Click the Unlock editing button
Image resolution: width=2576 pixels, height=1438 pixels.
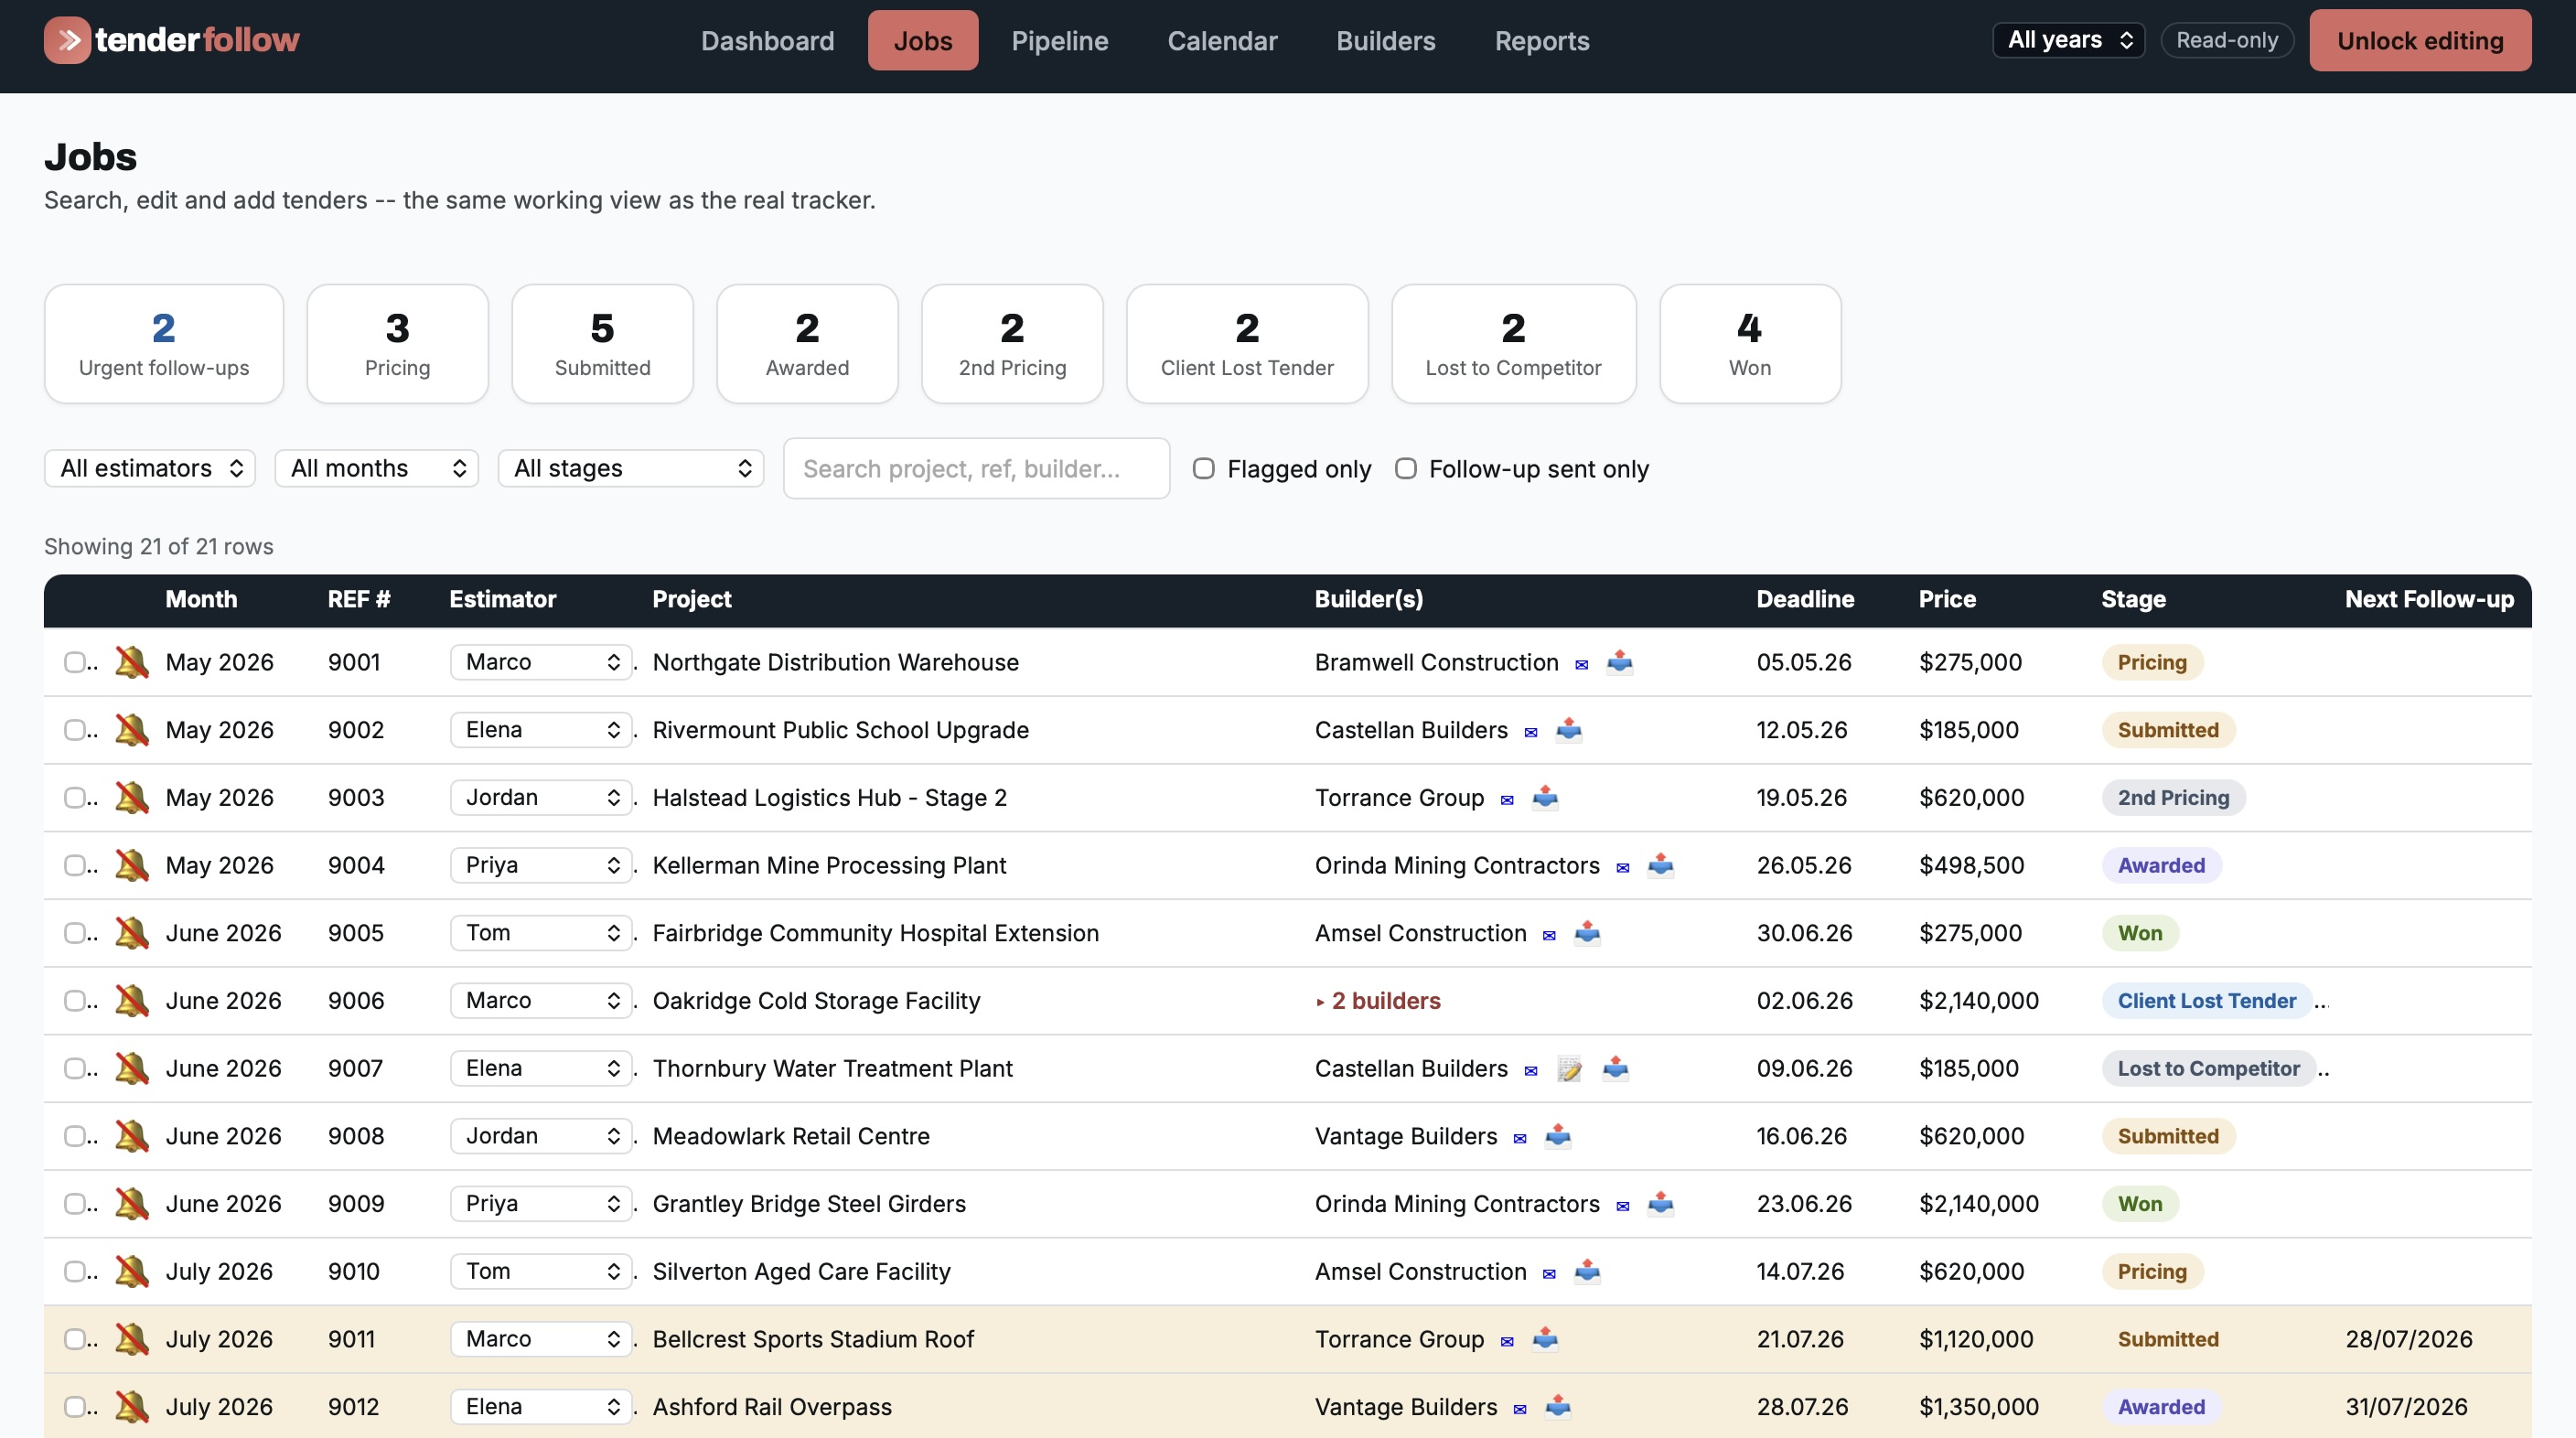pyautogui.click(x=2420, y=40)
